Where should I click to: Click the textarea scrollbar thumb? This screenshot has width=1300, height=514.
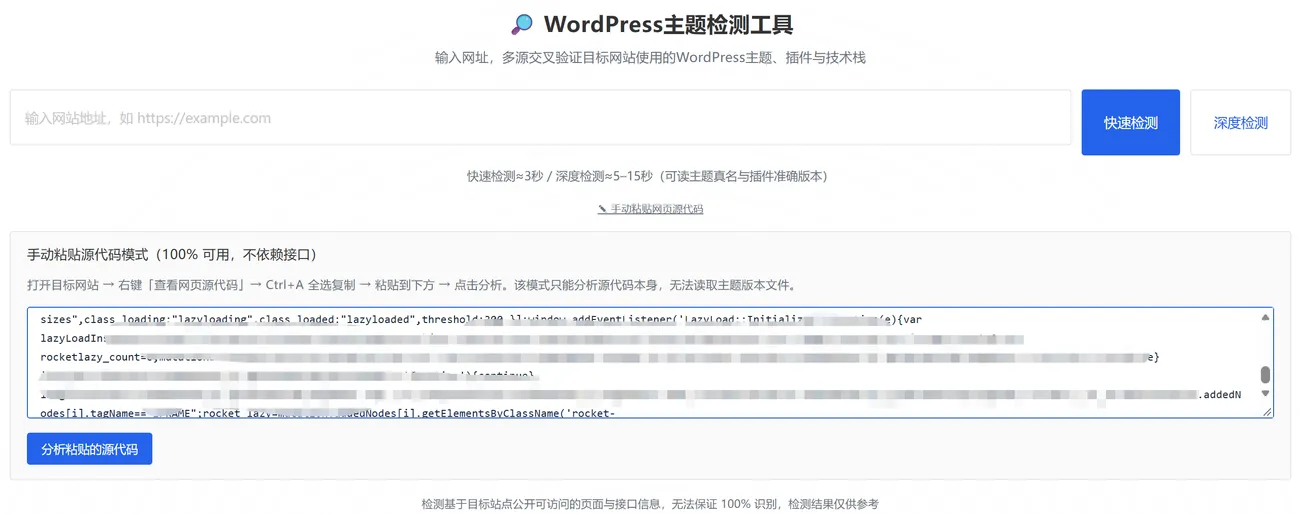[x=1265, y=375]
